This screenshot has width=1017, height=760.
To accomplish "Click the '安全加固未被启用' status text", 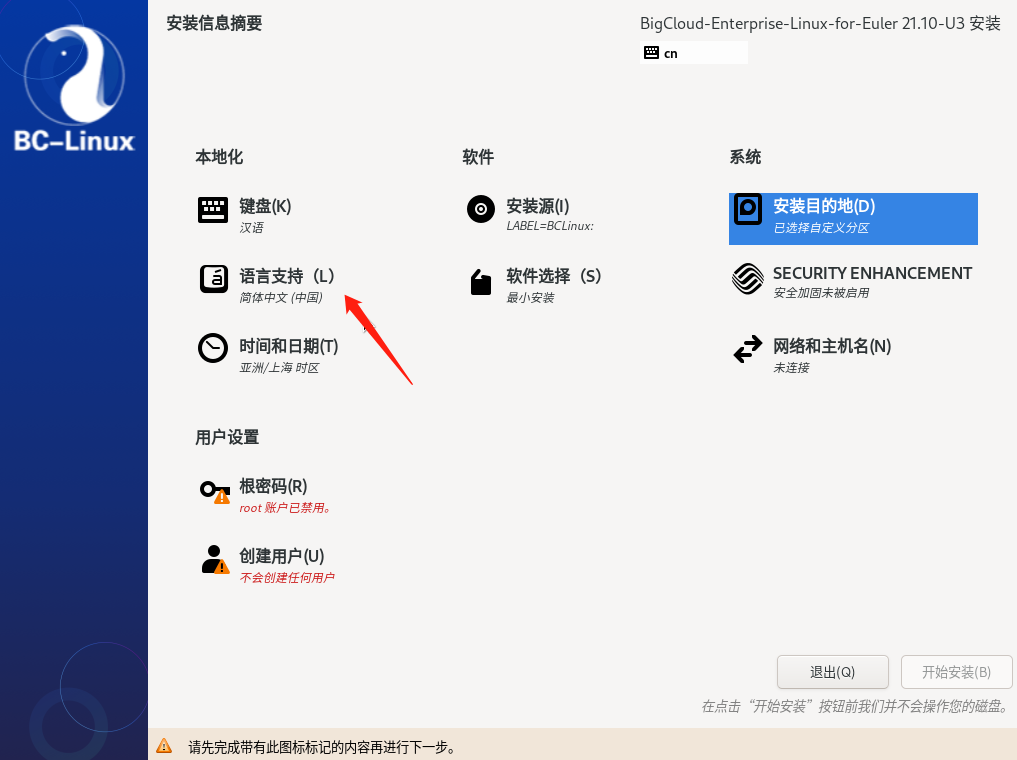I will click(821, 292).
